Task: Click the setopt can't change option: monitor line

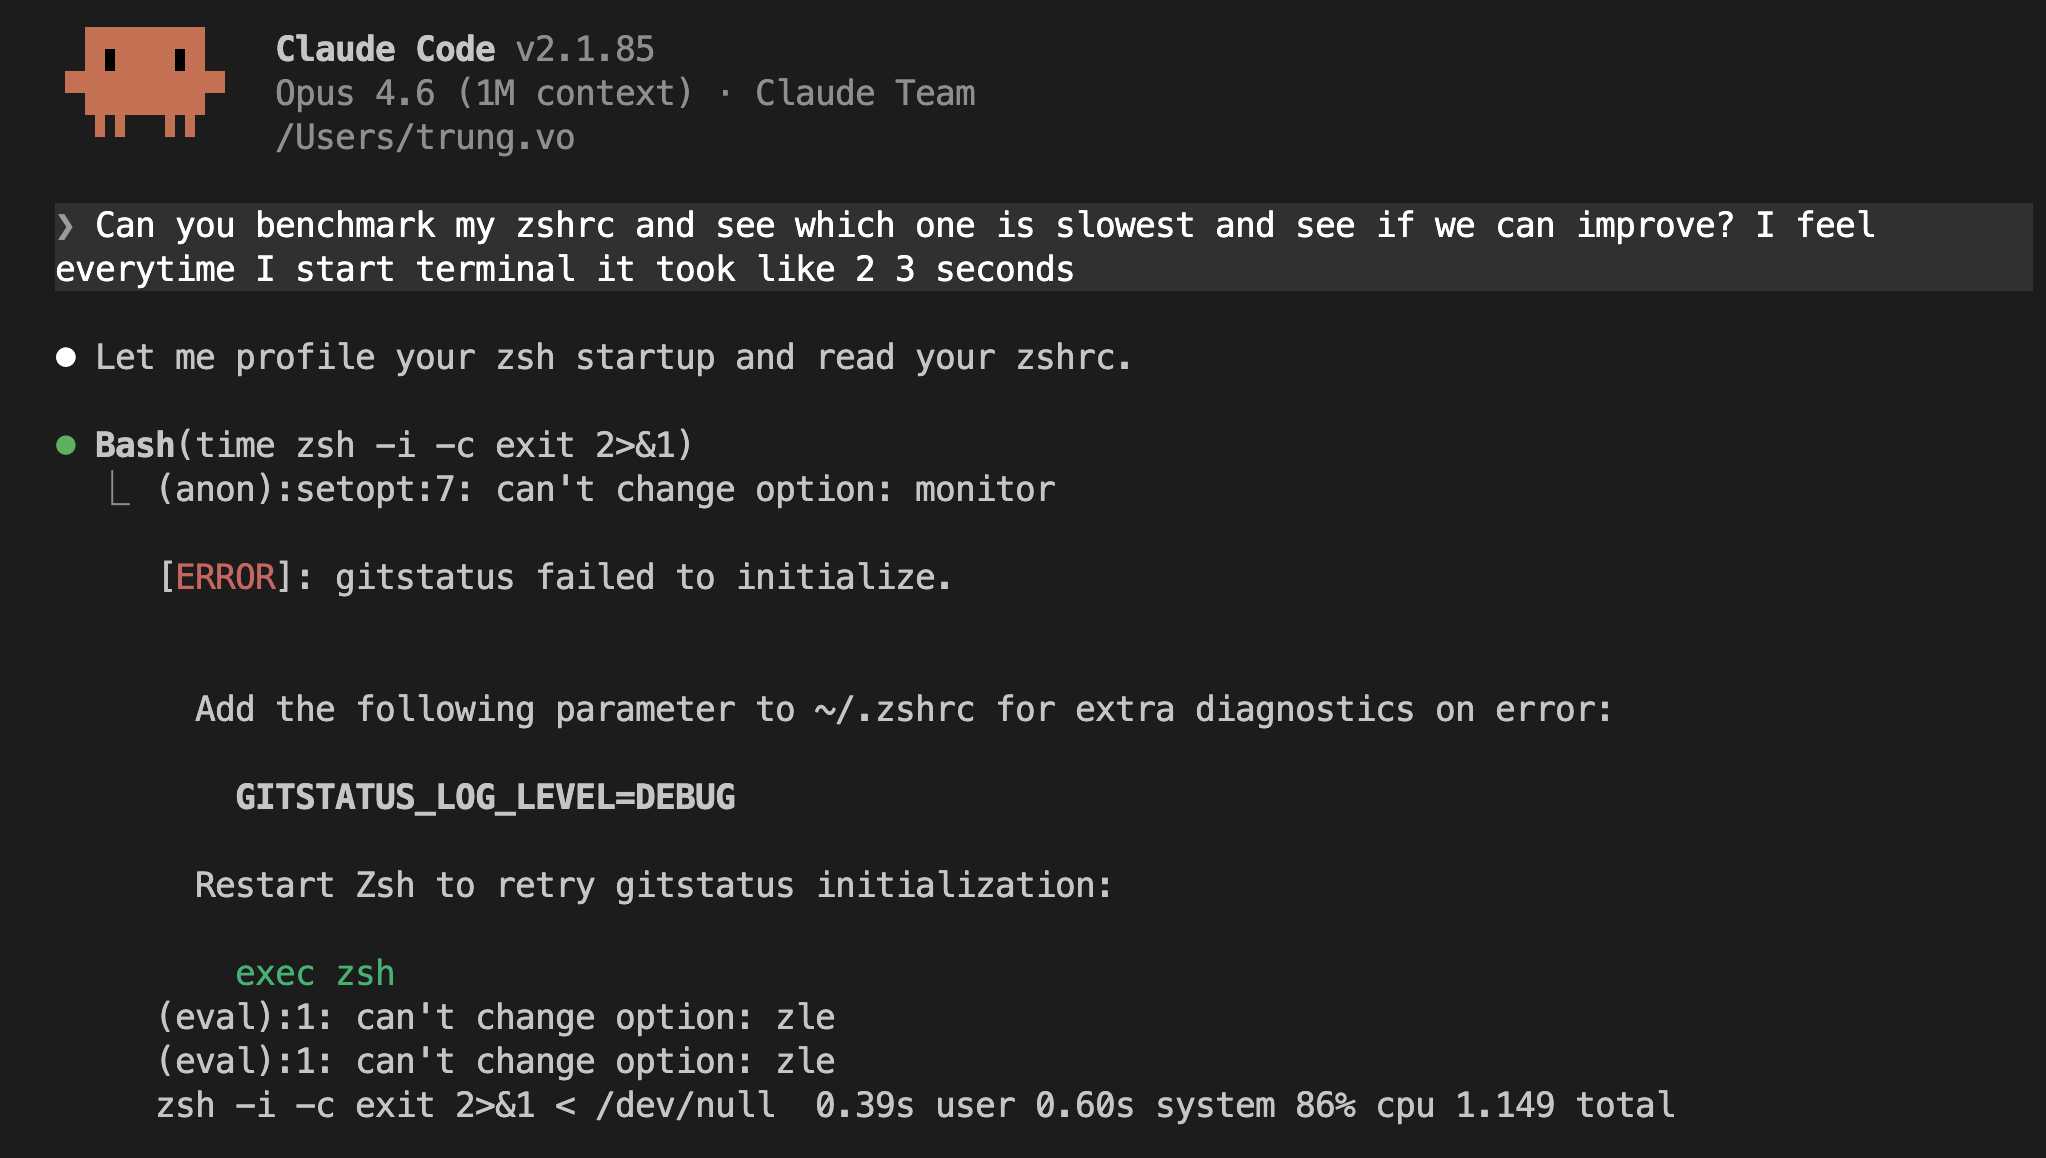Action: pyautogui.click(x=605, y=490)
